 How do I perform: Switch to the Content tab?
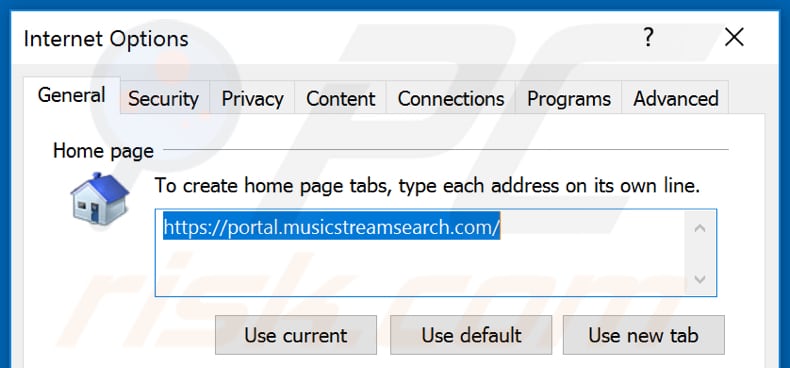click(341, 98)
